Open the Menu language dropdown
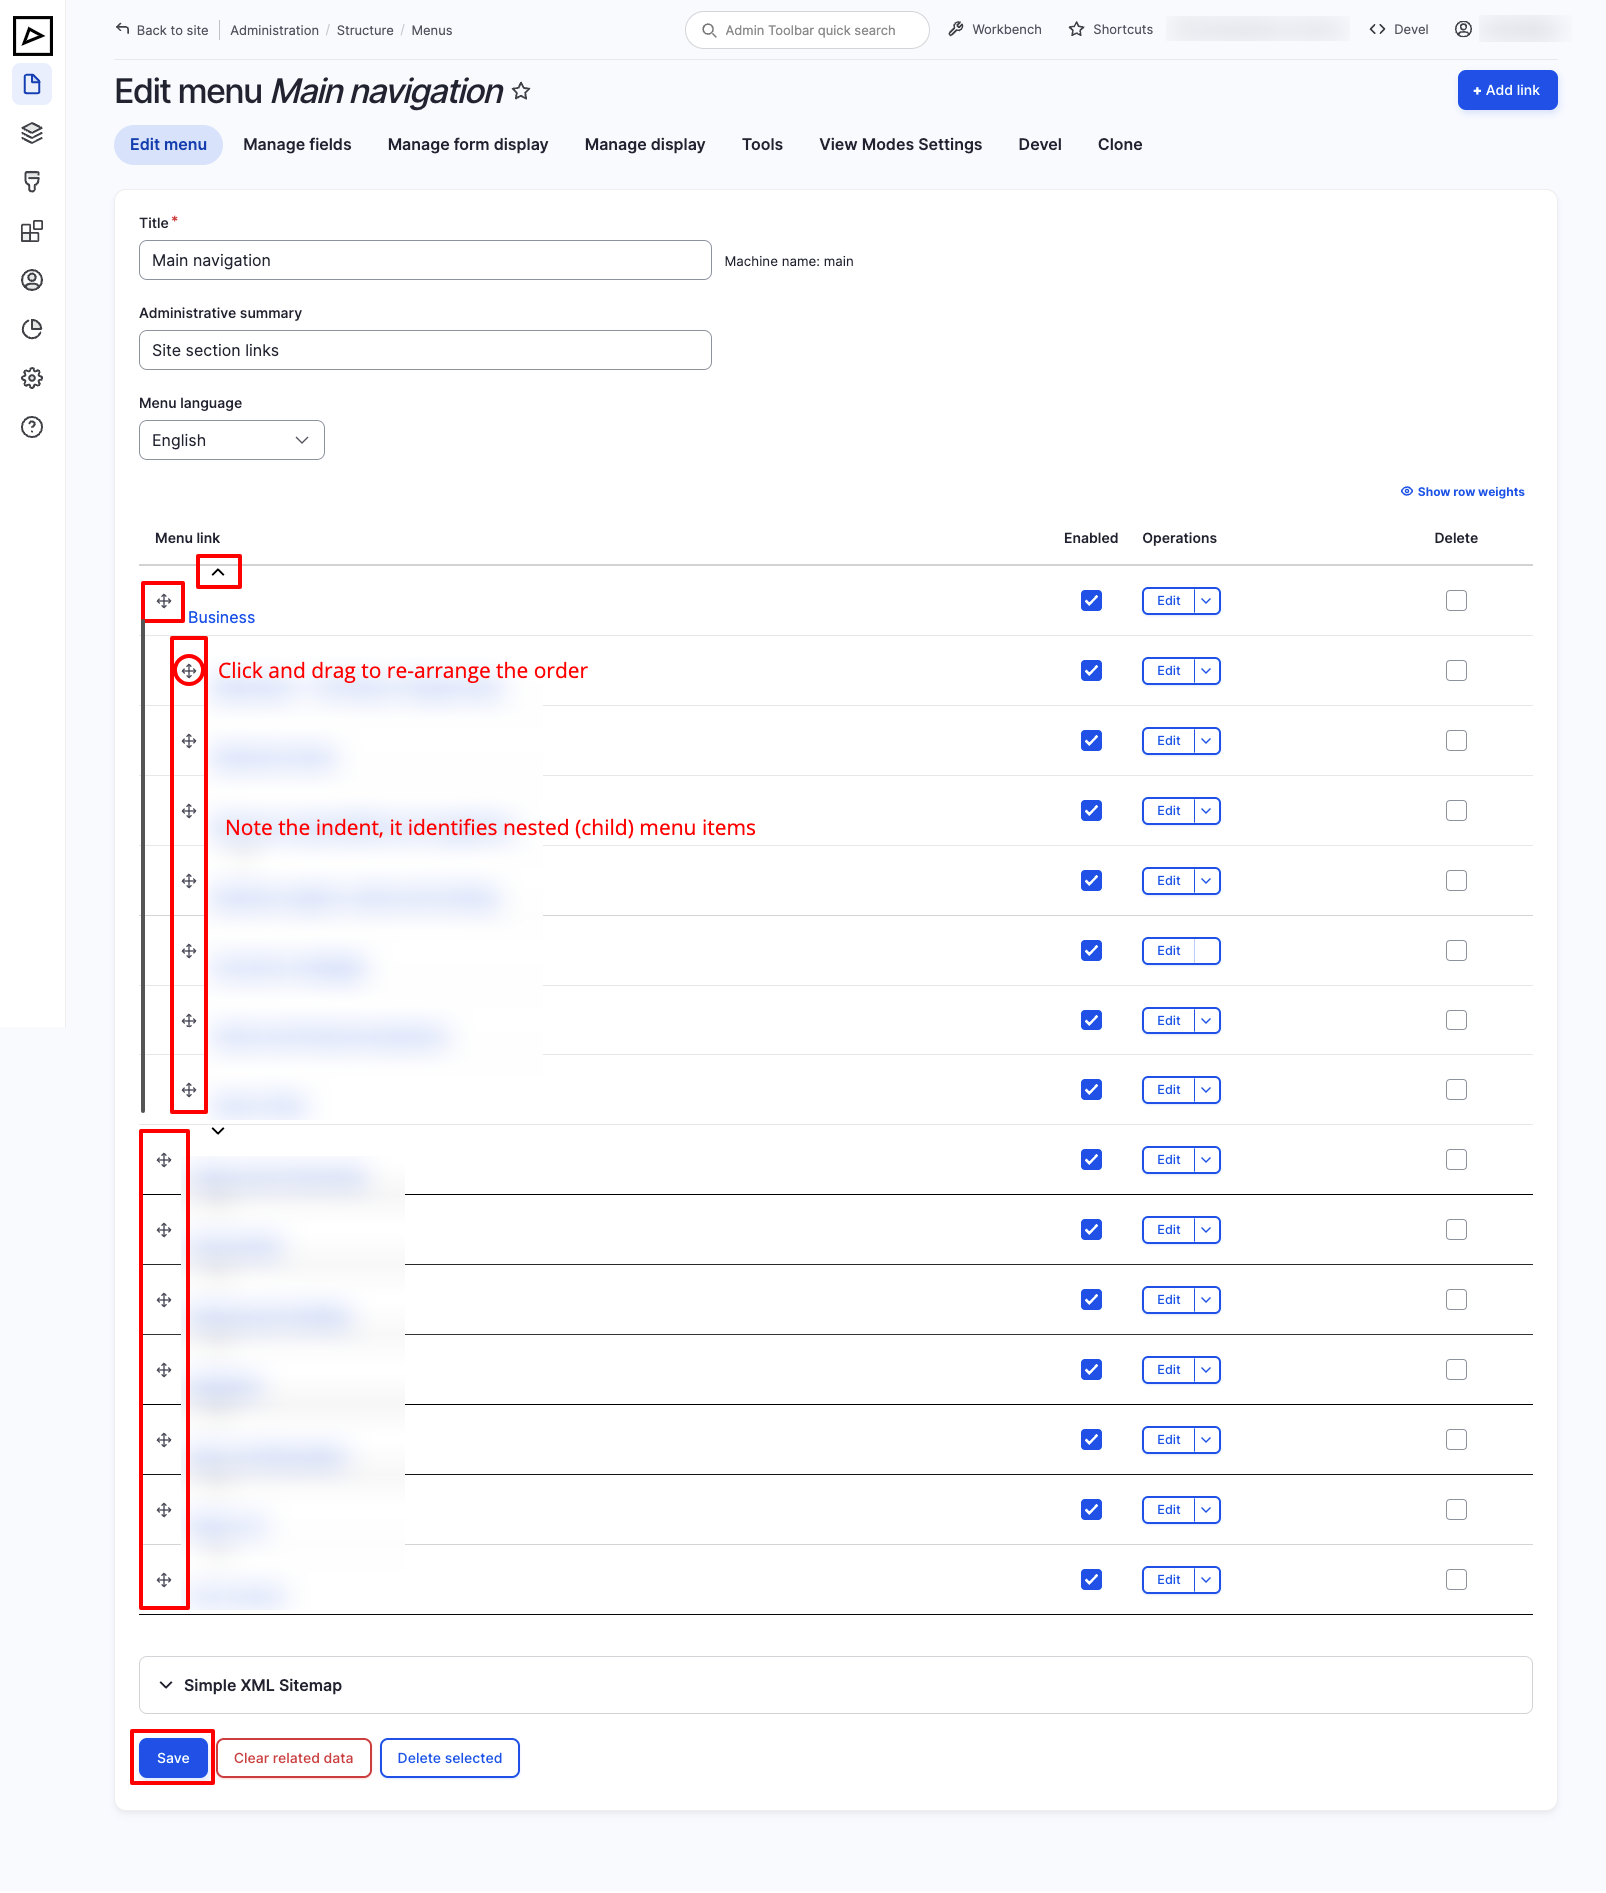This screenshot has height=1893, width=1606. (231, 440)
